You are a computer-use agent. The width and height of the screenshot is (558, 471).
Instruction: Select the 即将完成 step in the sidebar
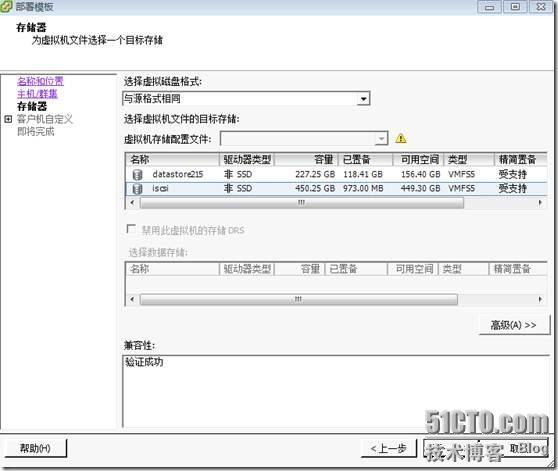coord(36,132)
